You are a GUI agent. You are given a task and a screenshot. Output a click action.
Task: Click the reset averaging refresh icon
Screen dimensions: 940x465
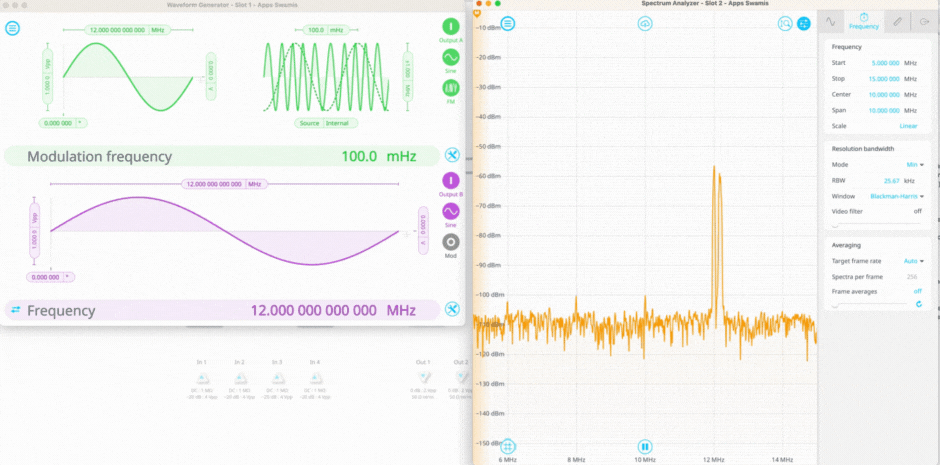coord(919,304)
